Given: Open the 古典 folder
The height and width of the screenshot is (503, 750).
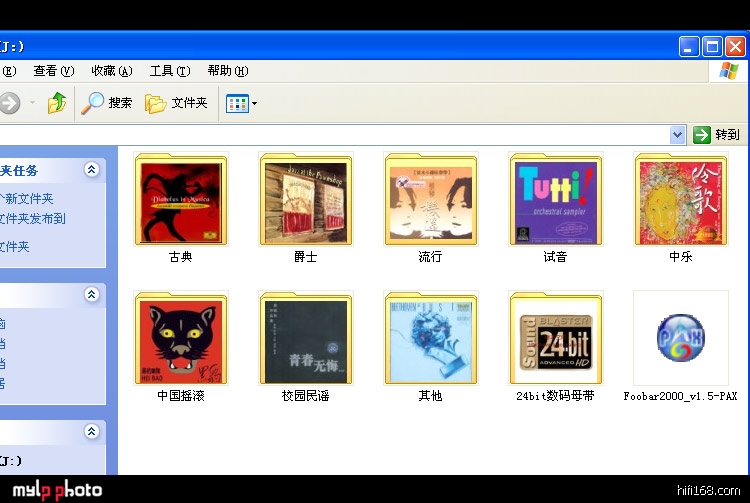Looking at the screenshot, I should 180,200.
